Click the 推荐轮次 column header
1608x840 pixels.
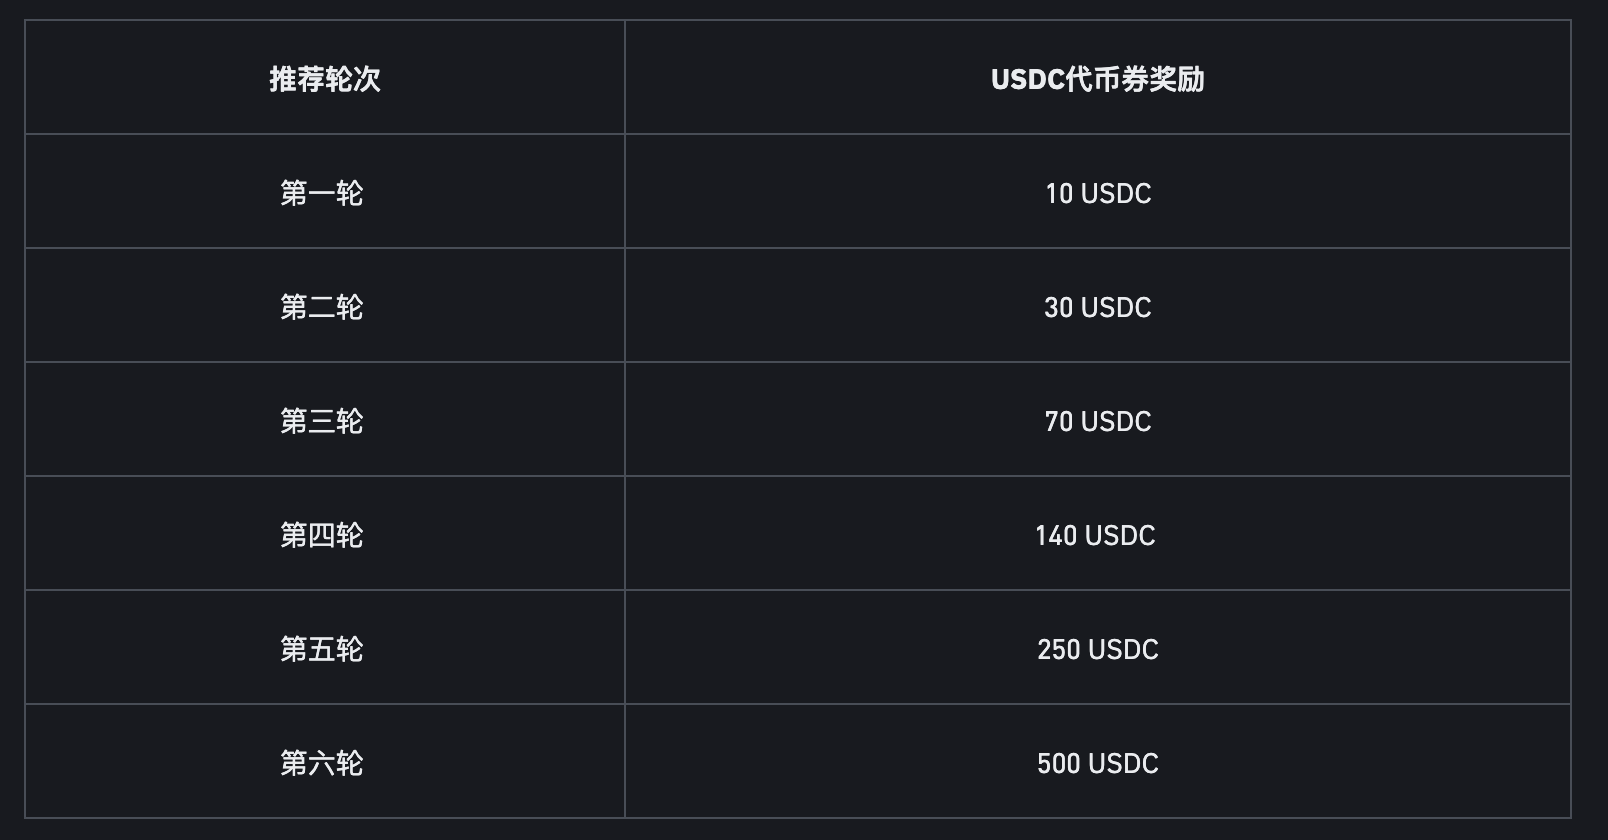(325, 79)
